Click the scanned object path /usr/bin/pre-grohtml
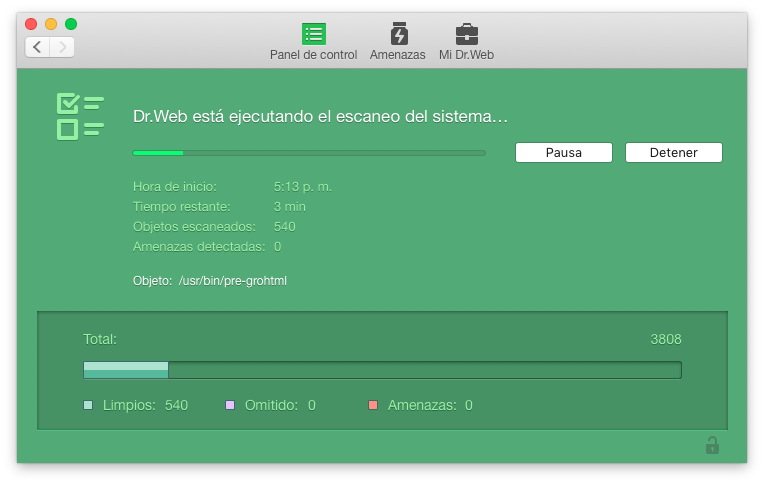The image size is (764, 484). click(233, 281)
